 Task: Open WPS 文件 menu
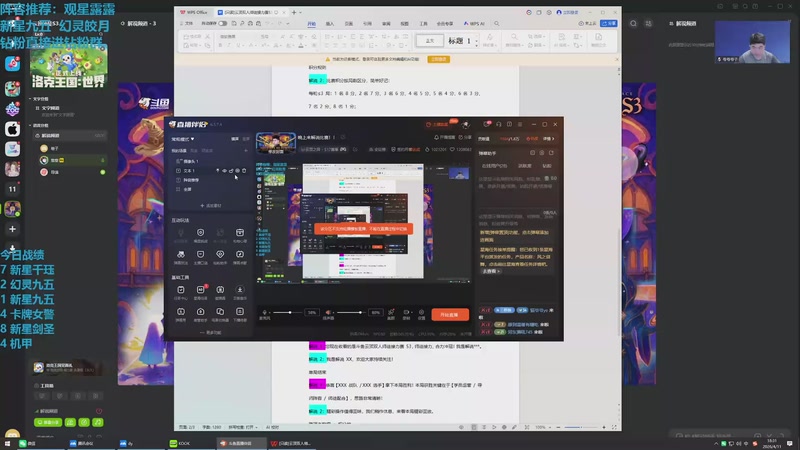click(x=187, y=23)
